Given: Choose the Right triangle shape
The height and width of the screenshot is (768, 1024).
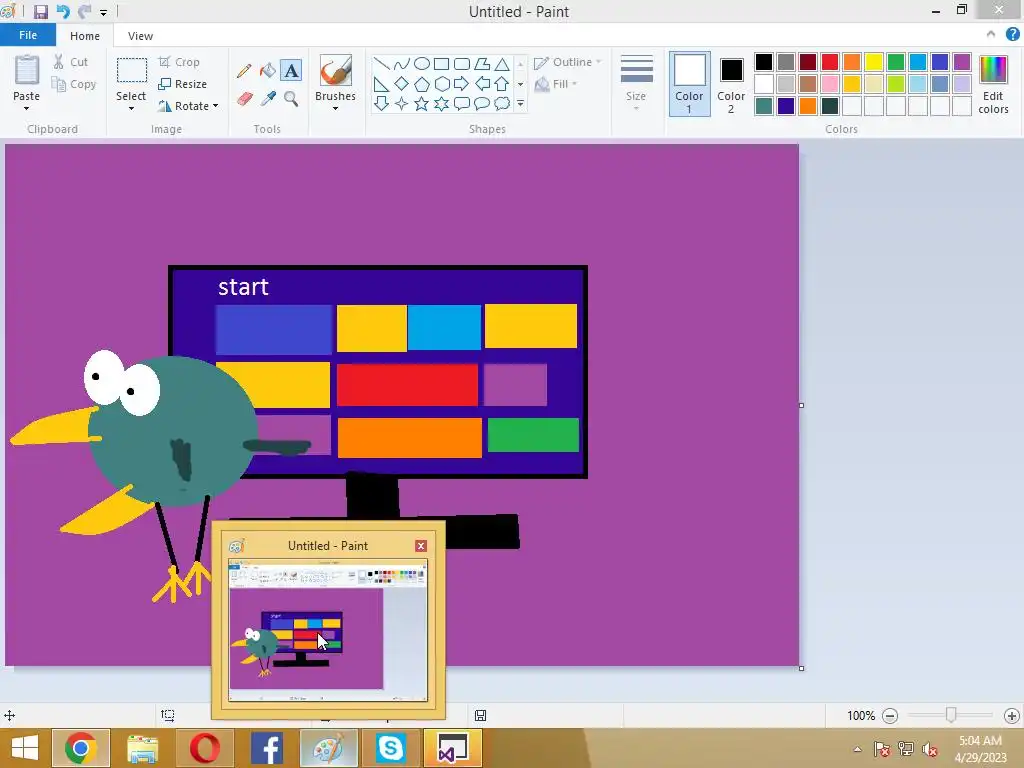Looking at the screenshot, I should 381,84.
